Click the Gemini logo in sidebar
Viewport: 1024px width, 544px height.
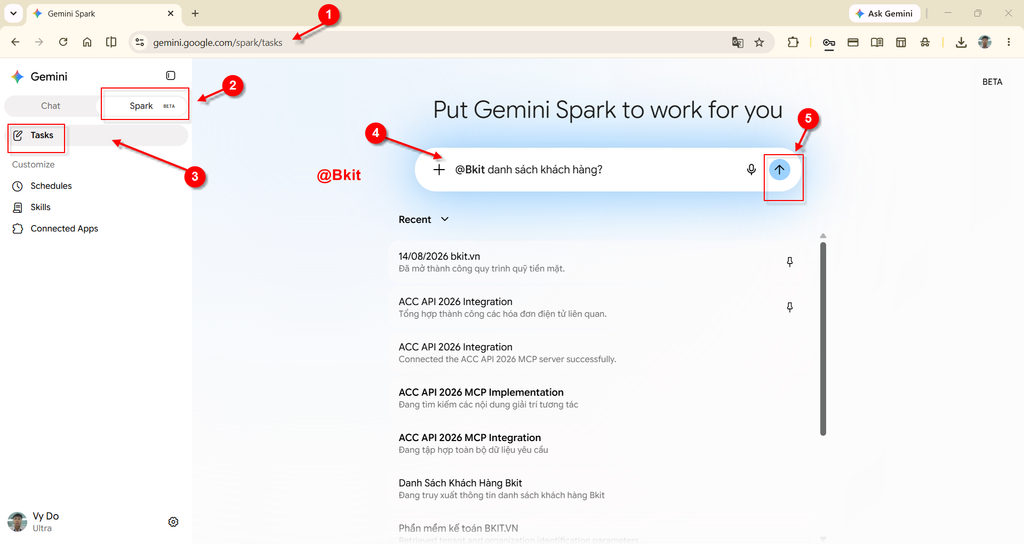pyautogui.click(x=18, y=76)
